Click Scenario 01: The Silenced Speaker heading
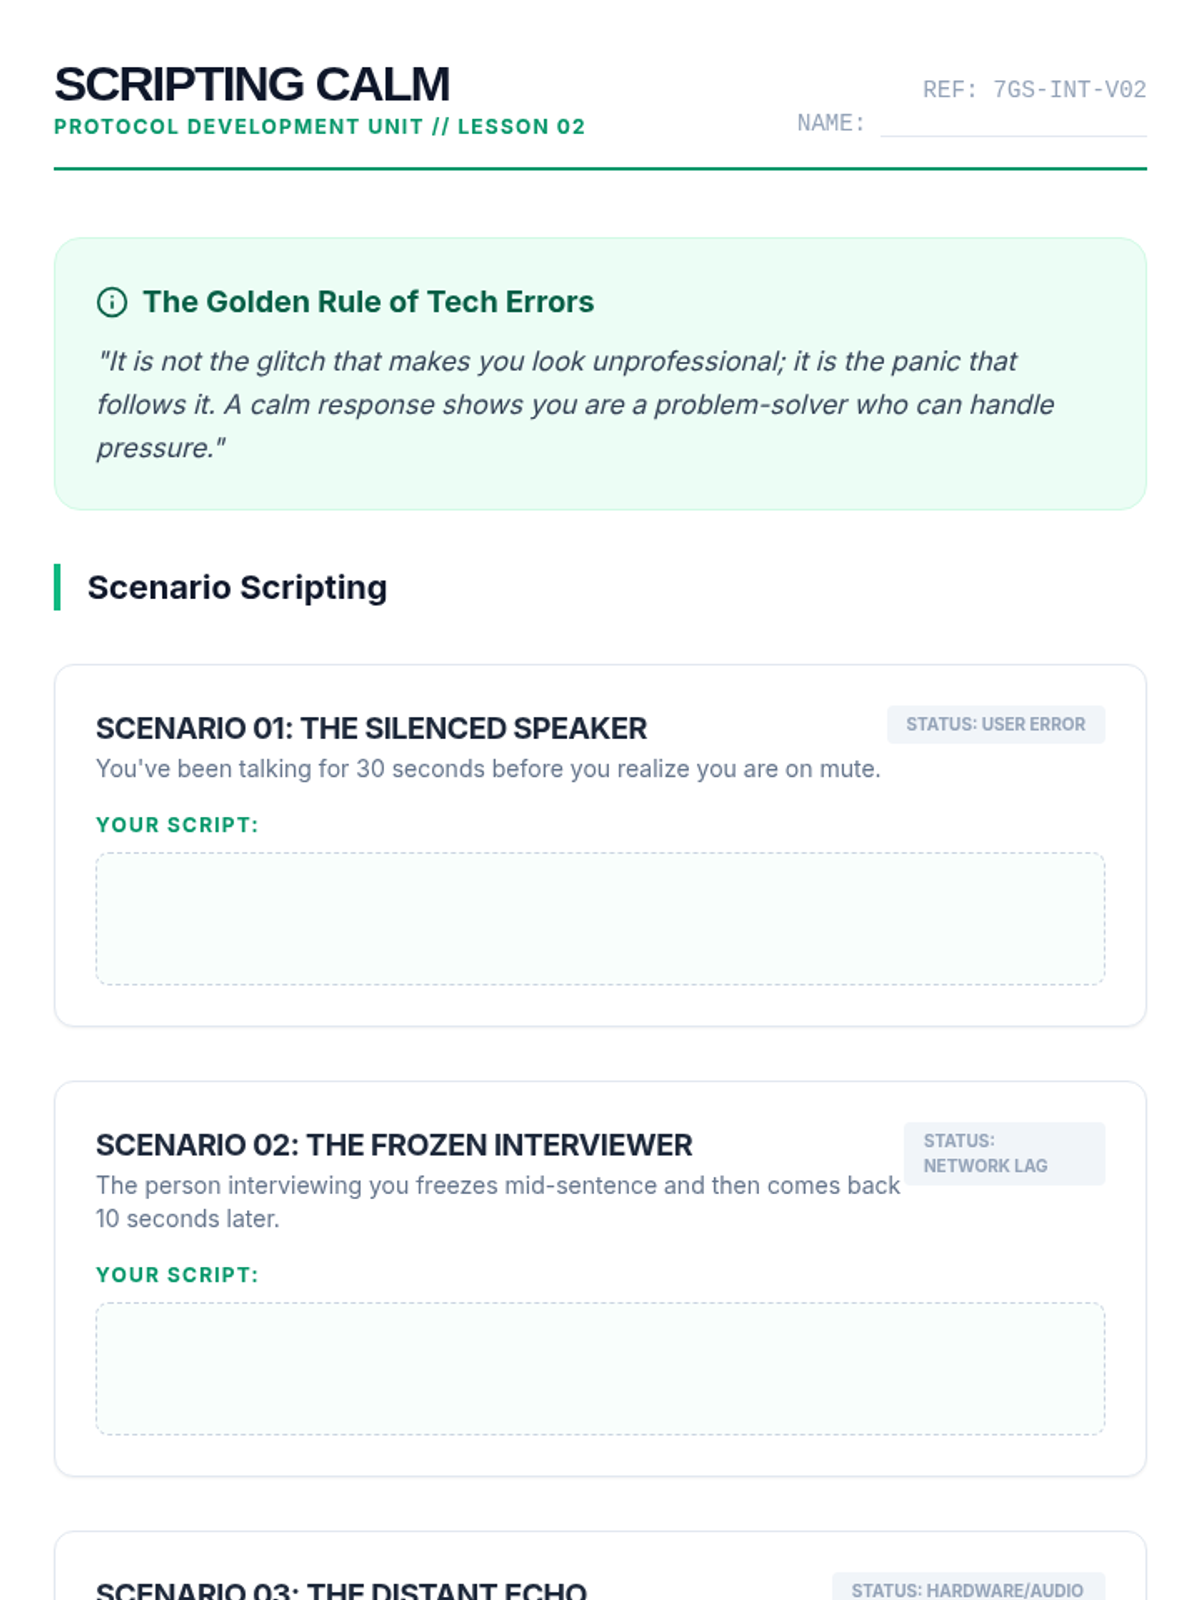The height and width of the screenshot is (1600, 1200). click(371, 728)
